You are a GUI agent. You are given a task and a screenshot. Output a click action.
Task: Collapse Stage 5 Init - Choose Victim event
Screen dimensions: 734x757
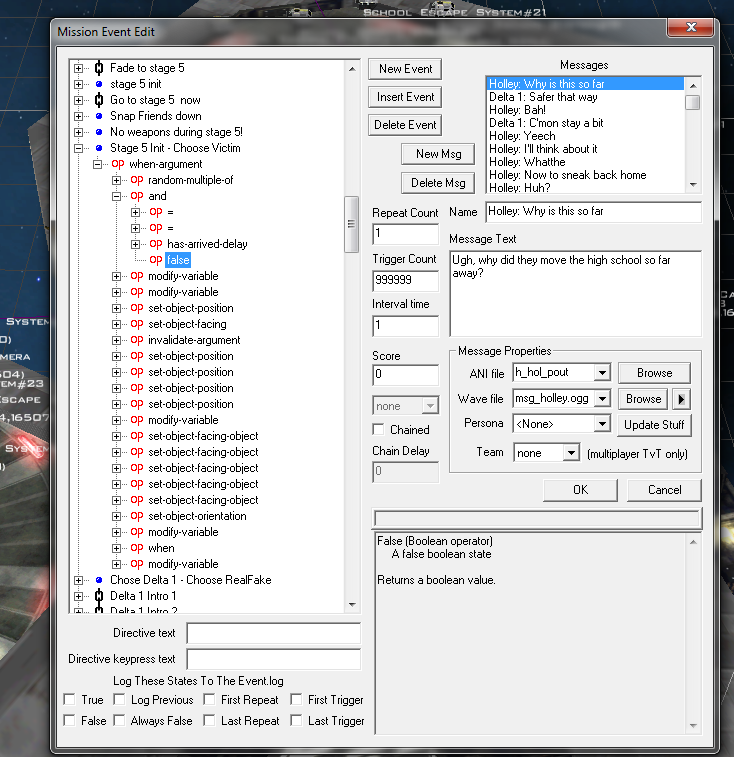[78, 148]
